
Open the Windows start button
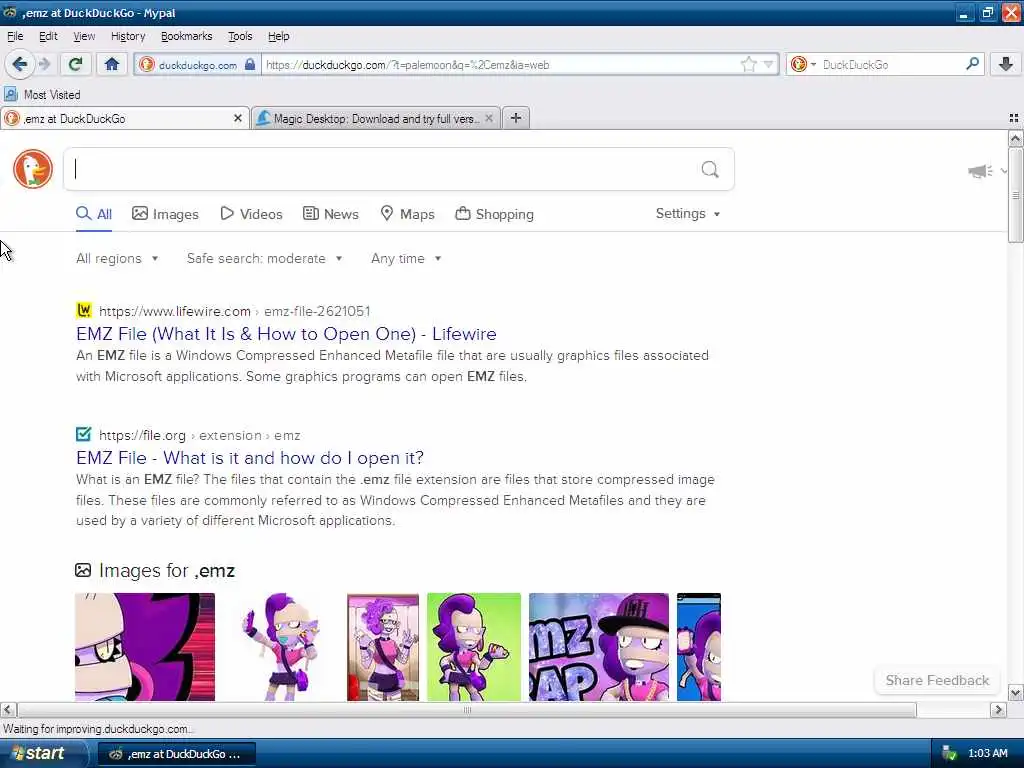(x=42, y=754)
